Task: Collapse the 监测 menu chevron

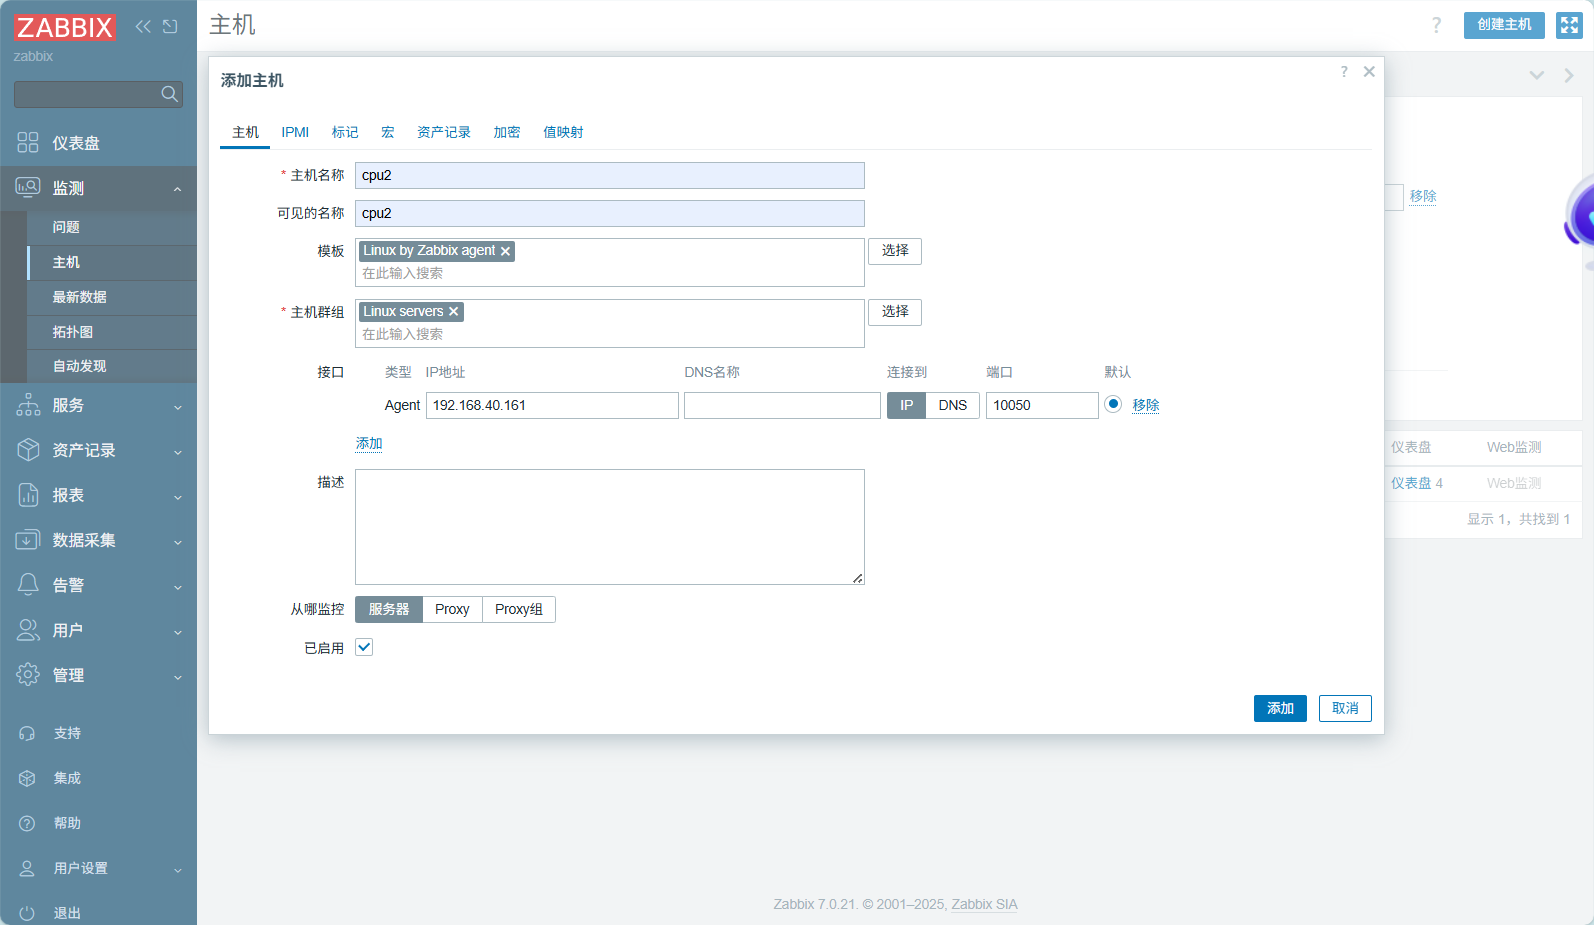Action: [x=178, y=189]
